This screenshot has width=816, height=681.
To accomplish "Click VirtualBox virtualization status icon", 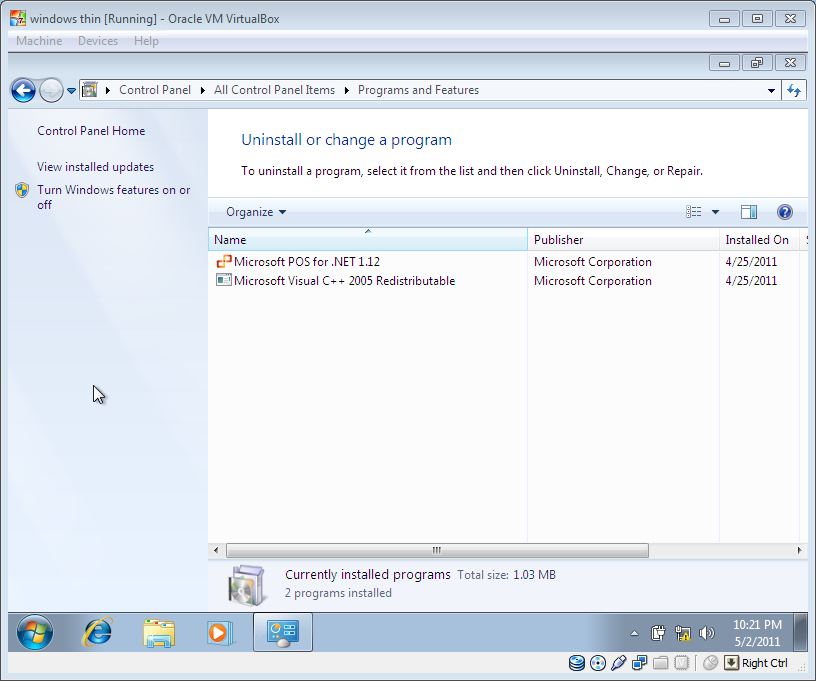I will pyautogui.click(x=681, y=663).
